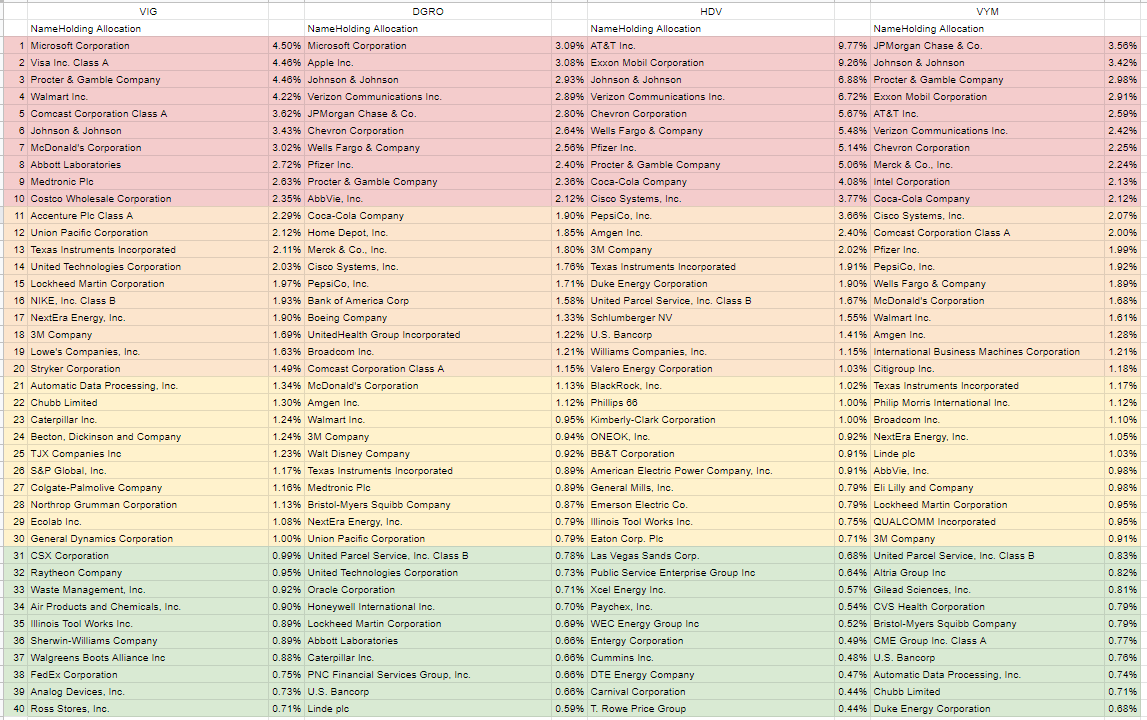Viewport: 1147px width, 720px height.
Task: Select Bristol-Myers Squibb Company in DGRO column
Action: click(427, 504)
